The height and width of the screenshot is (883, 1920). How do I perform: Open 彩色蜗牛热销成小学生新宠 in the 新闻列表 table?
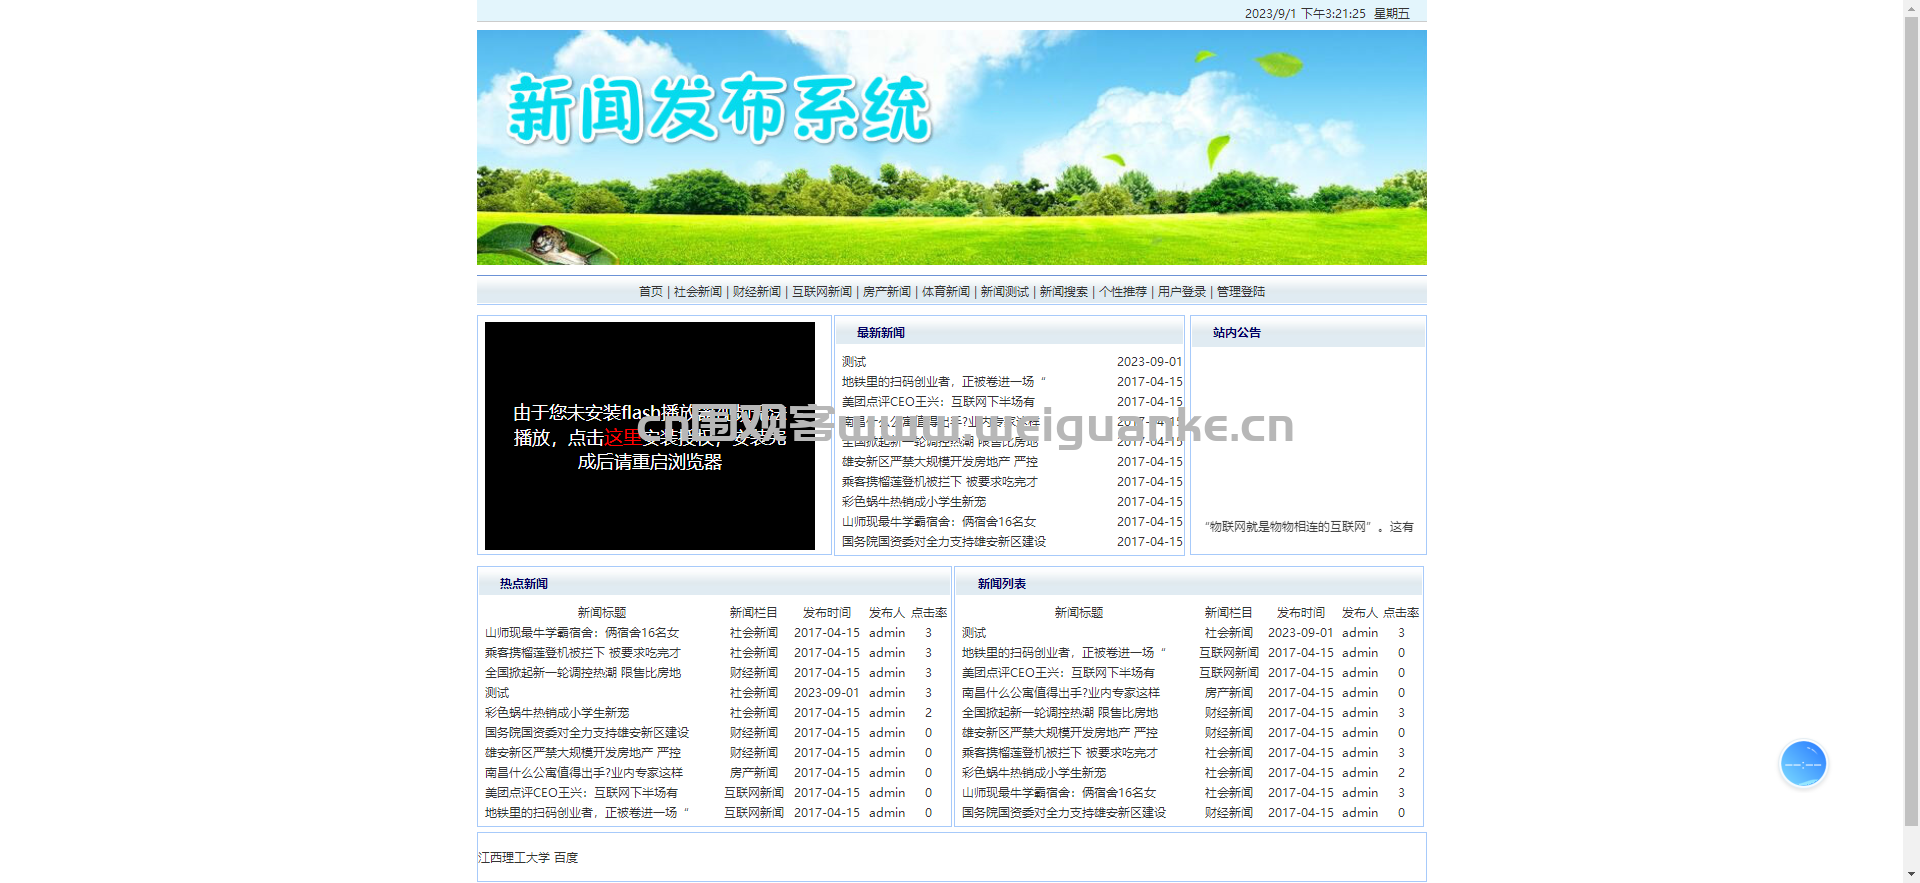click(1034, 773)
